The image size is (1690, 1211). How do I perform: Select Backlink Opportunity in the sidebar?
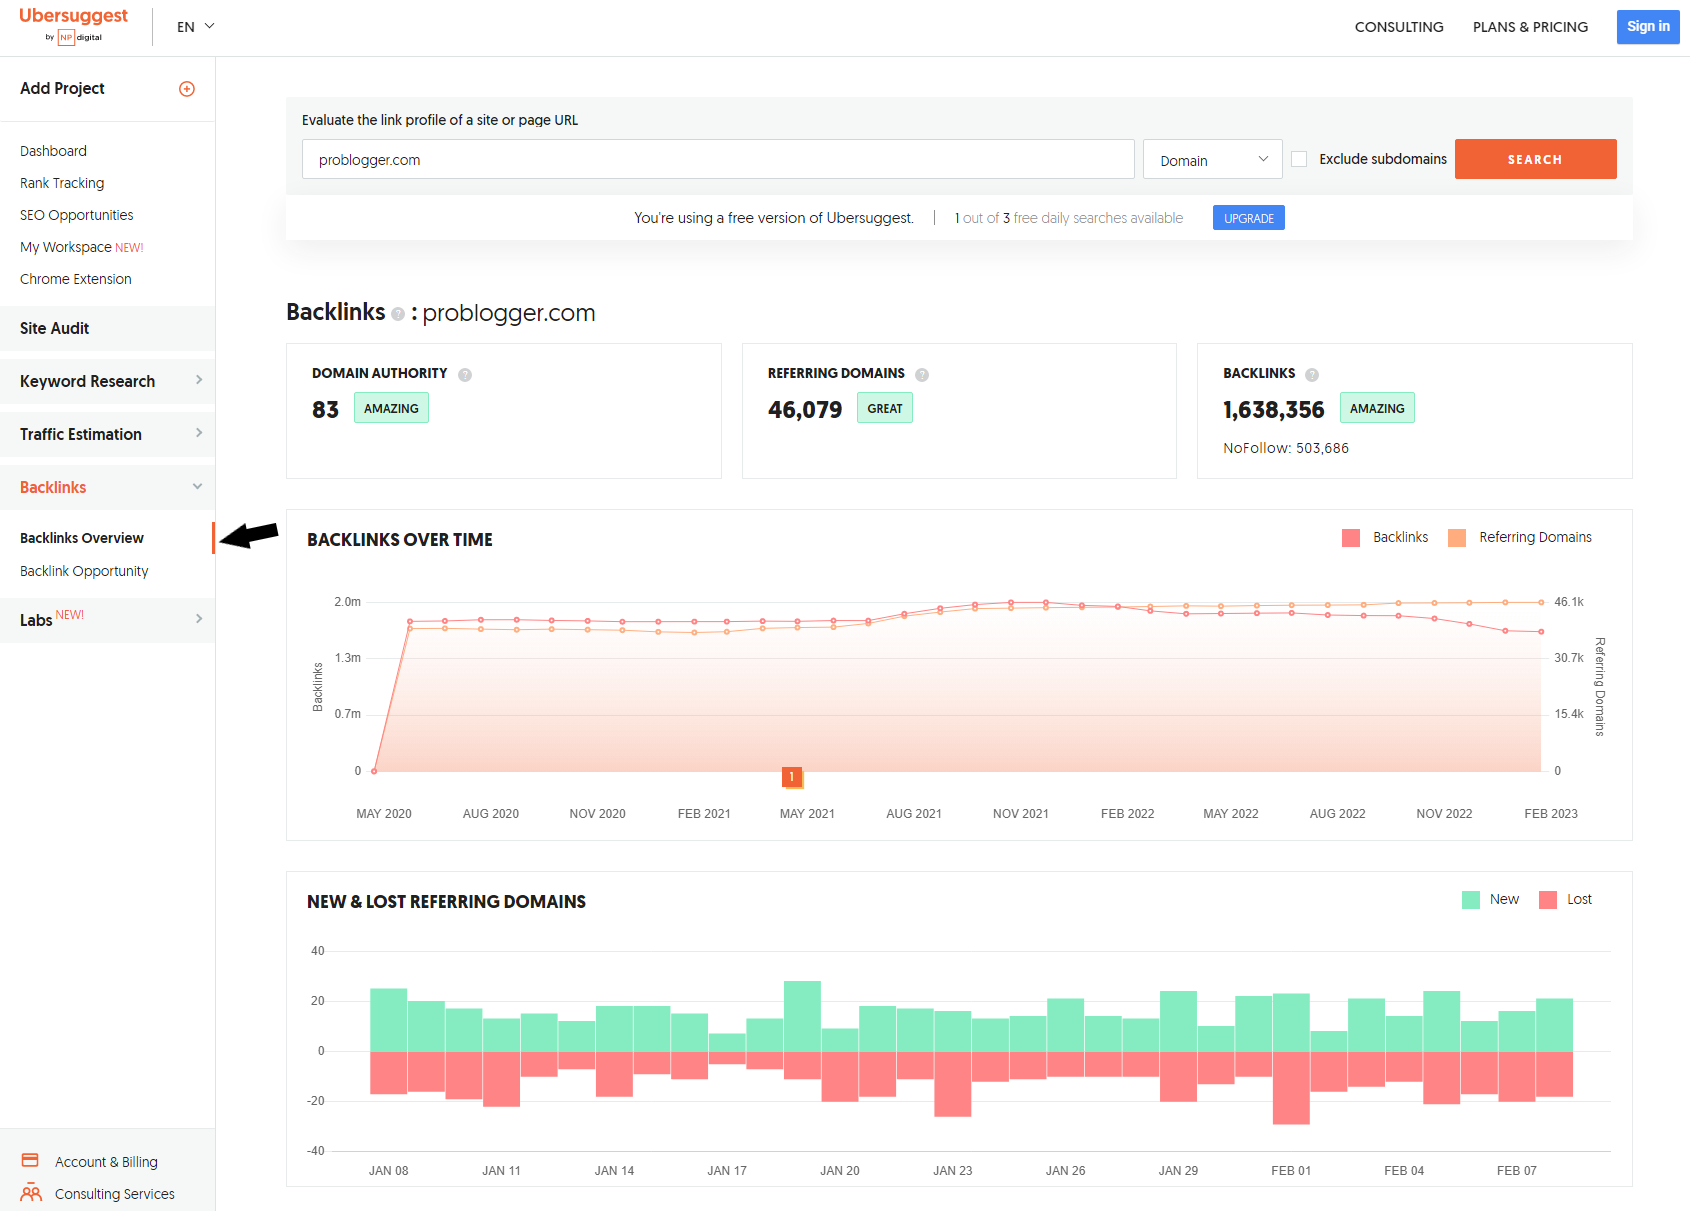coord(84,571)
